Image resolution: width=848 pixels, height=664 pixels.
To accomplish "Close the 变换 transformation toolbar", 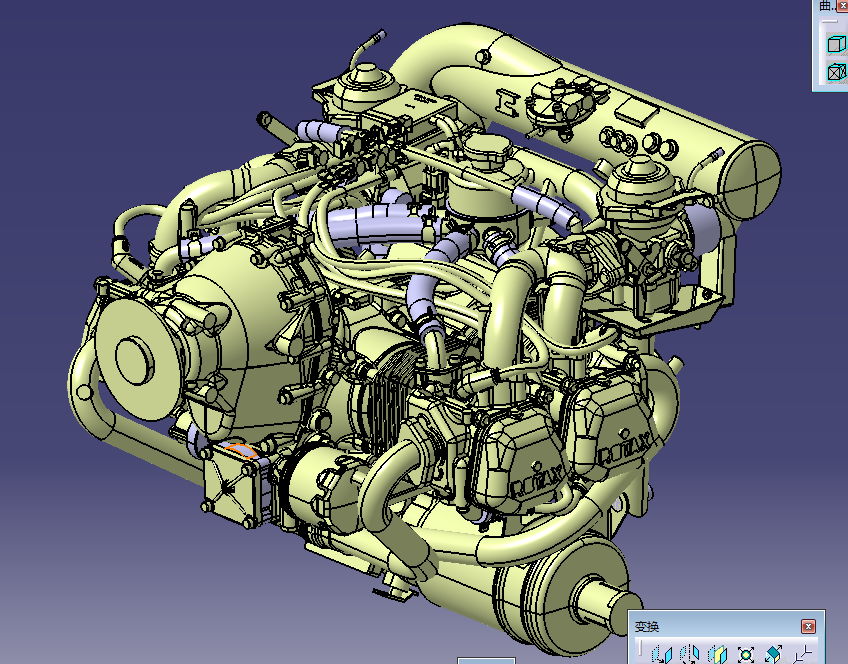I will 808,625.
